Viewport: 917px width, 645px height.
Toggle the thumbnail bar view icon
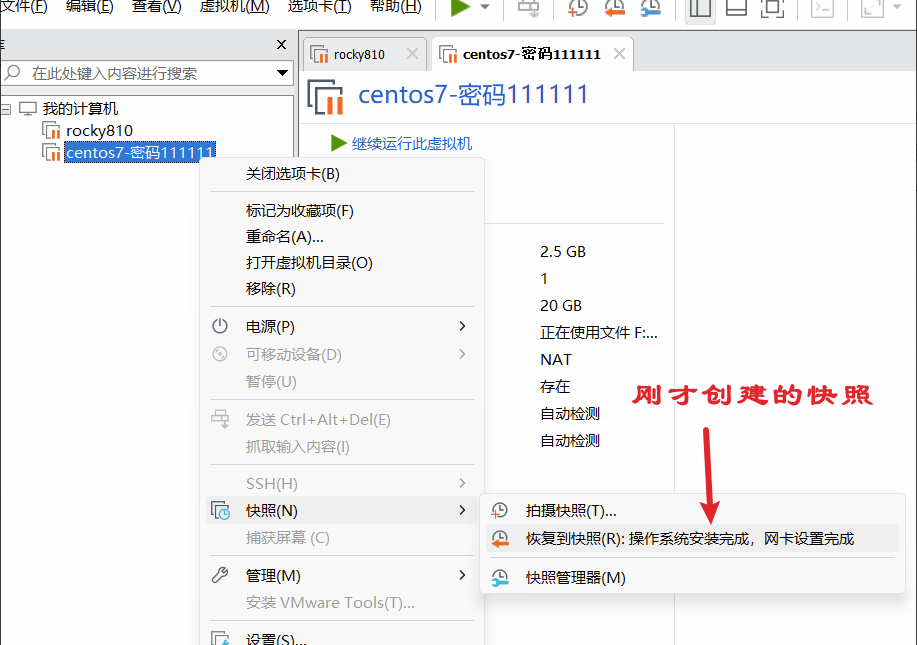point(736,8)
